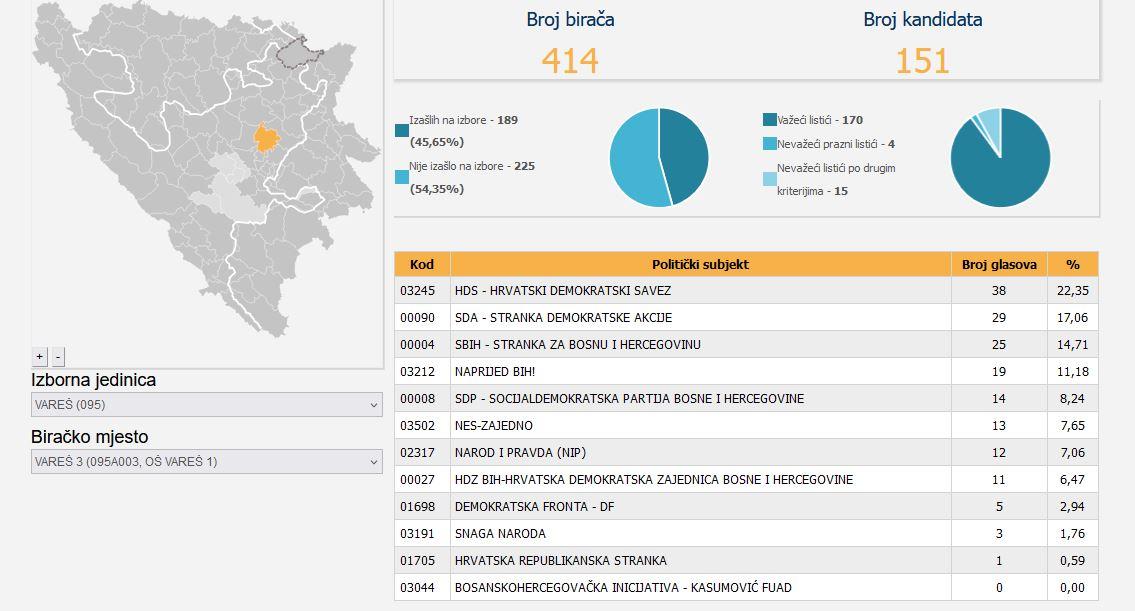Click party code 00004

418,345
